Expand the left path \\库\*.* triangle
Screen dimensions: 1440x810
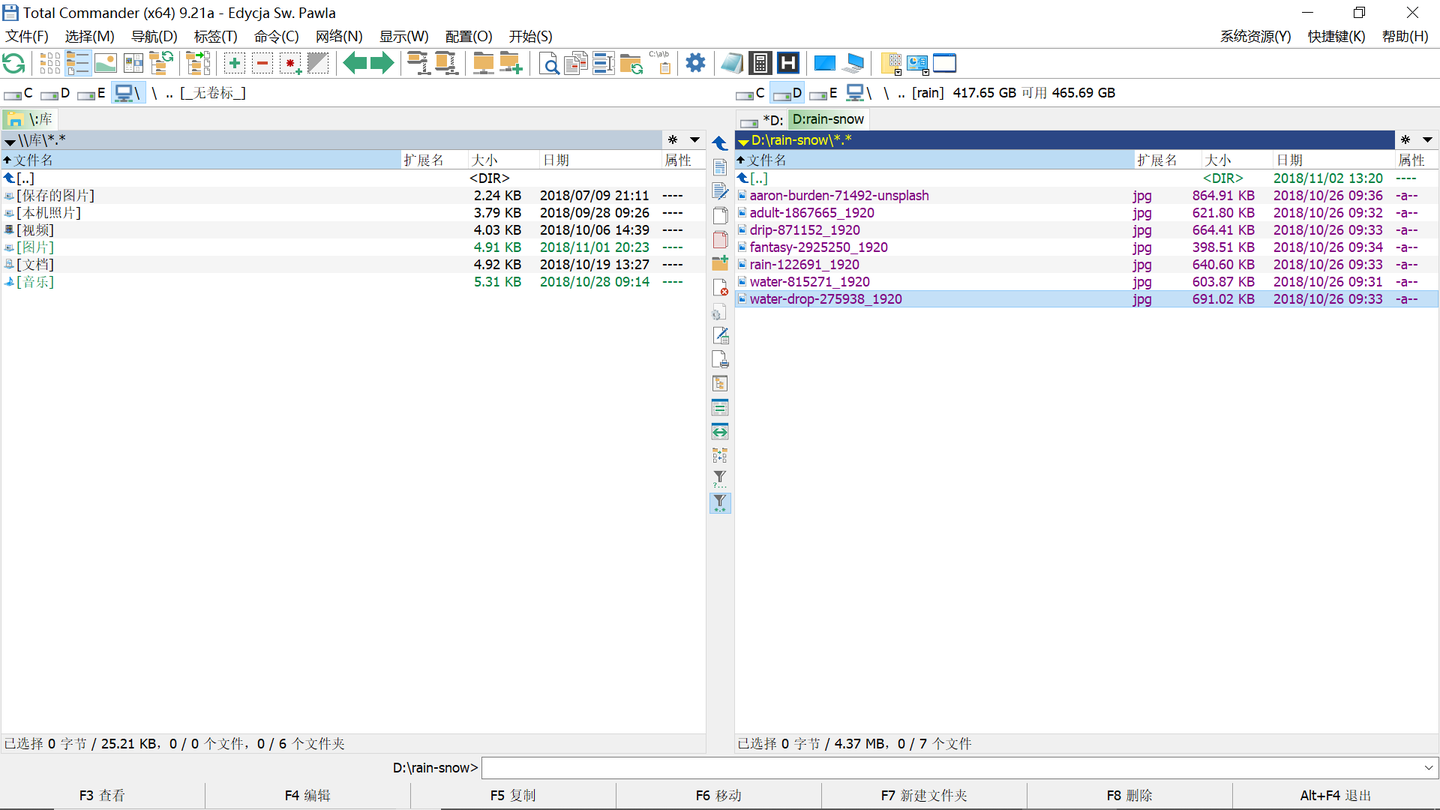10,142
